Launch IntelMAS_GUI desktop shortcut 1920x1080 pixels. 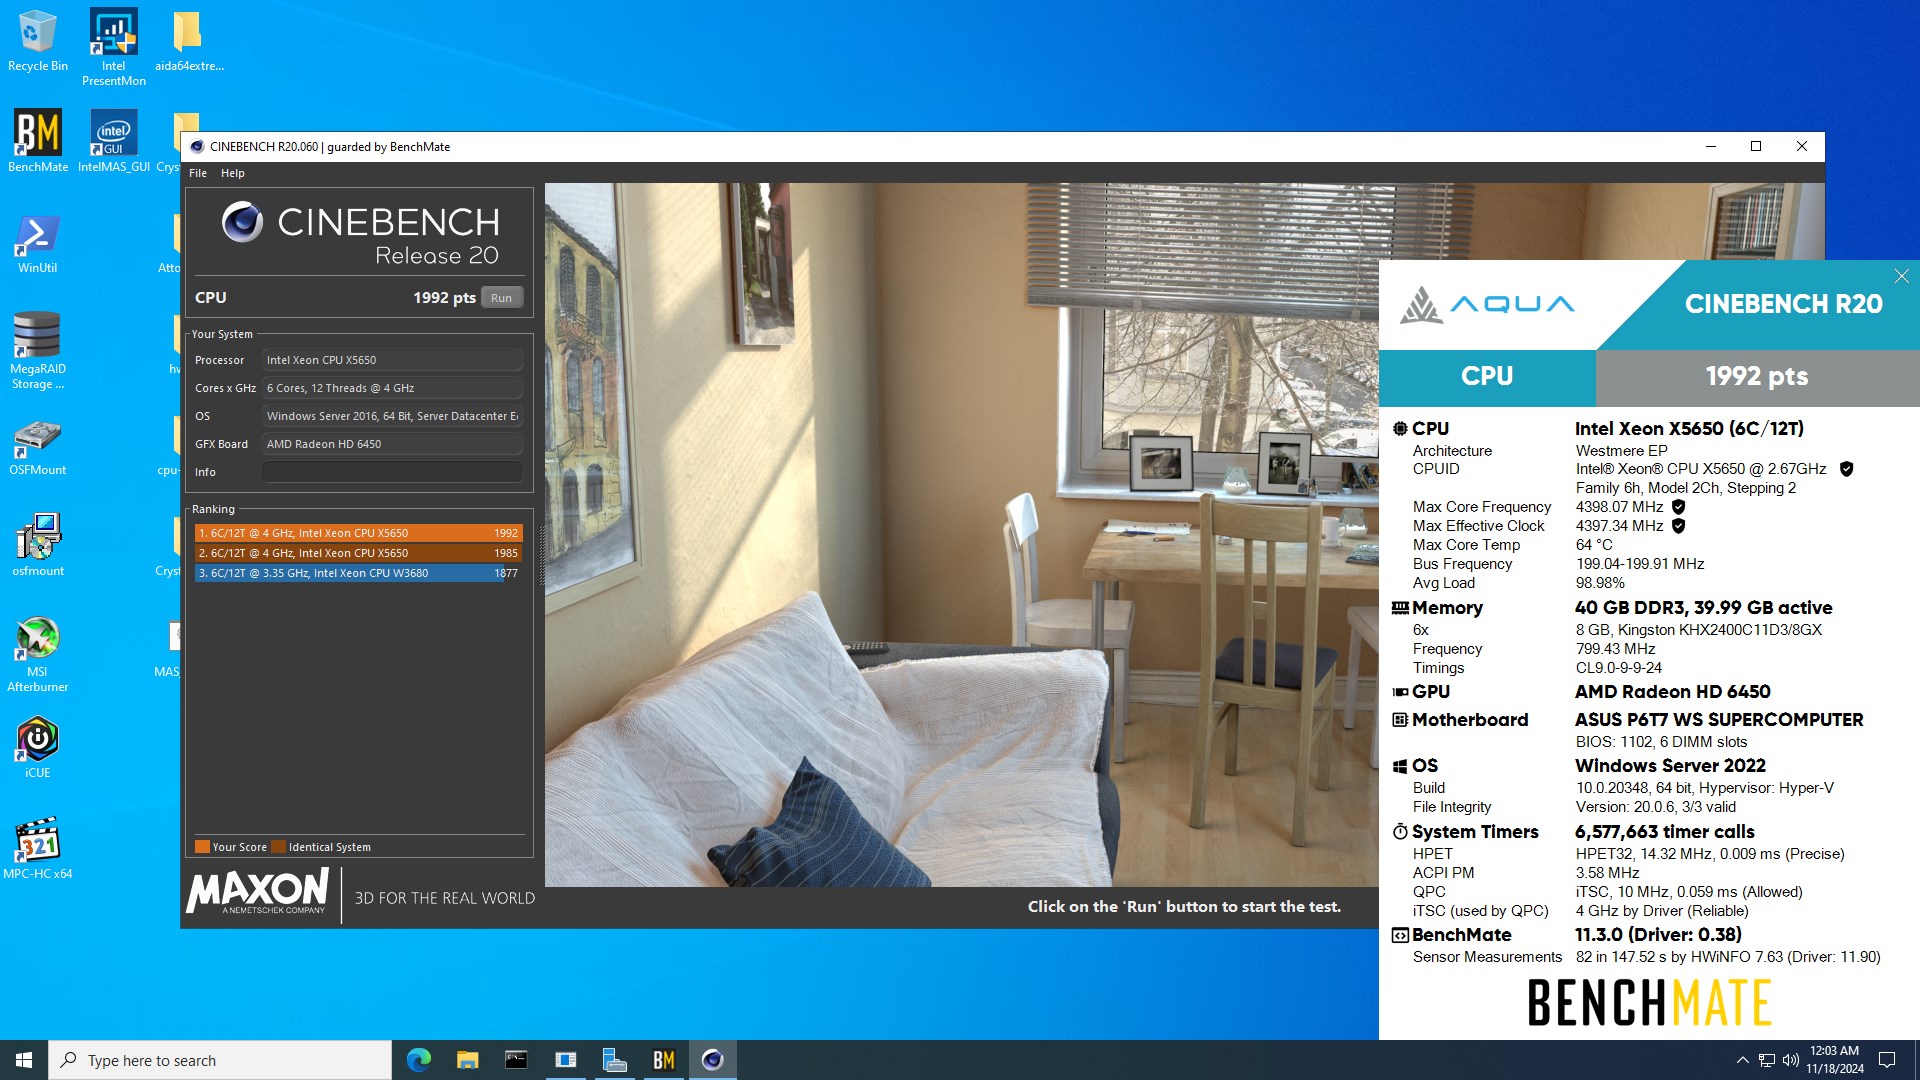[x=113, y=140]
